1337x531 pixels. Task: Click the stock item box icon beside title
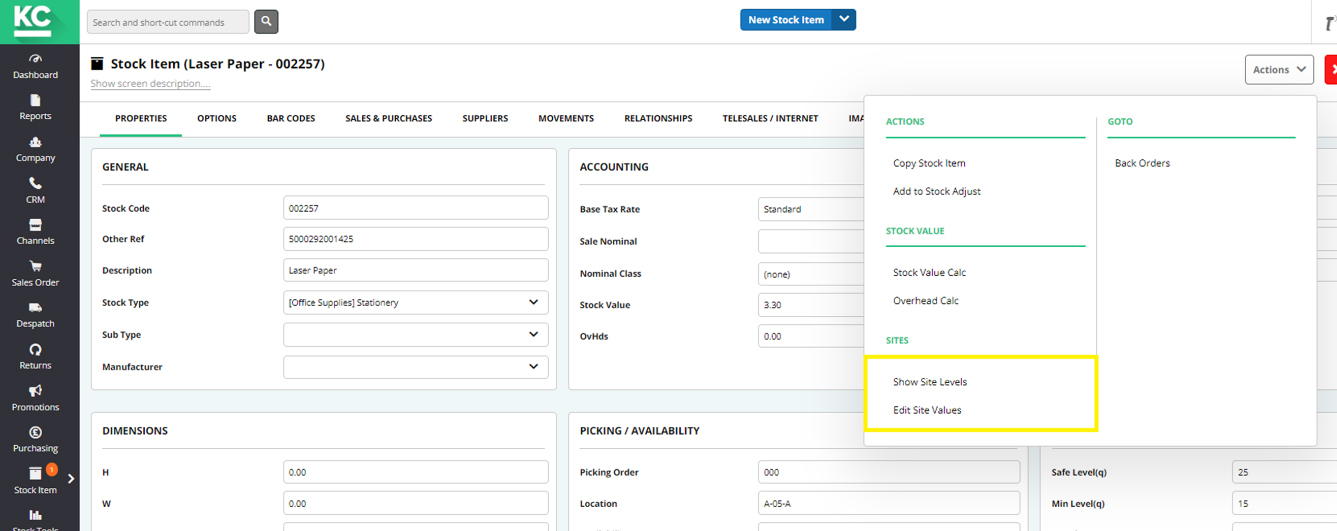pos(97,64)
